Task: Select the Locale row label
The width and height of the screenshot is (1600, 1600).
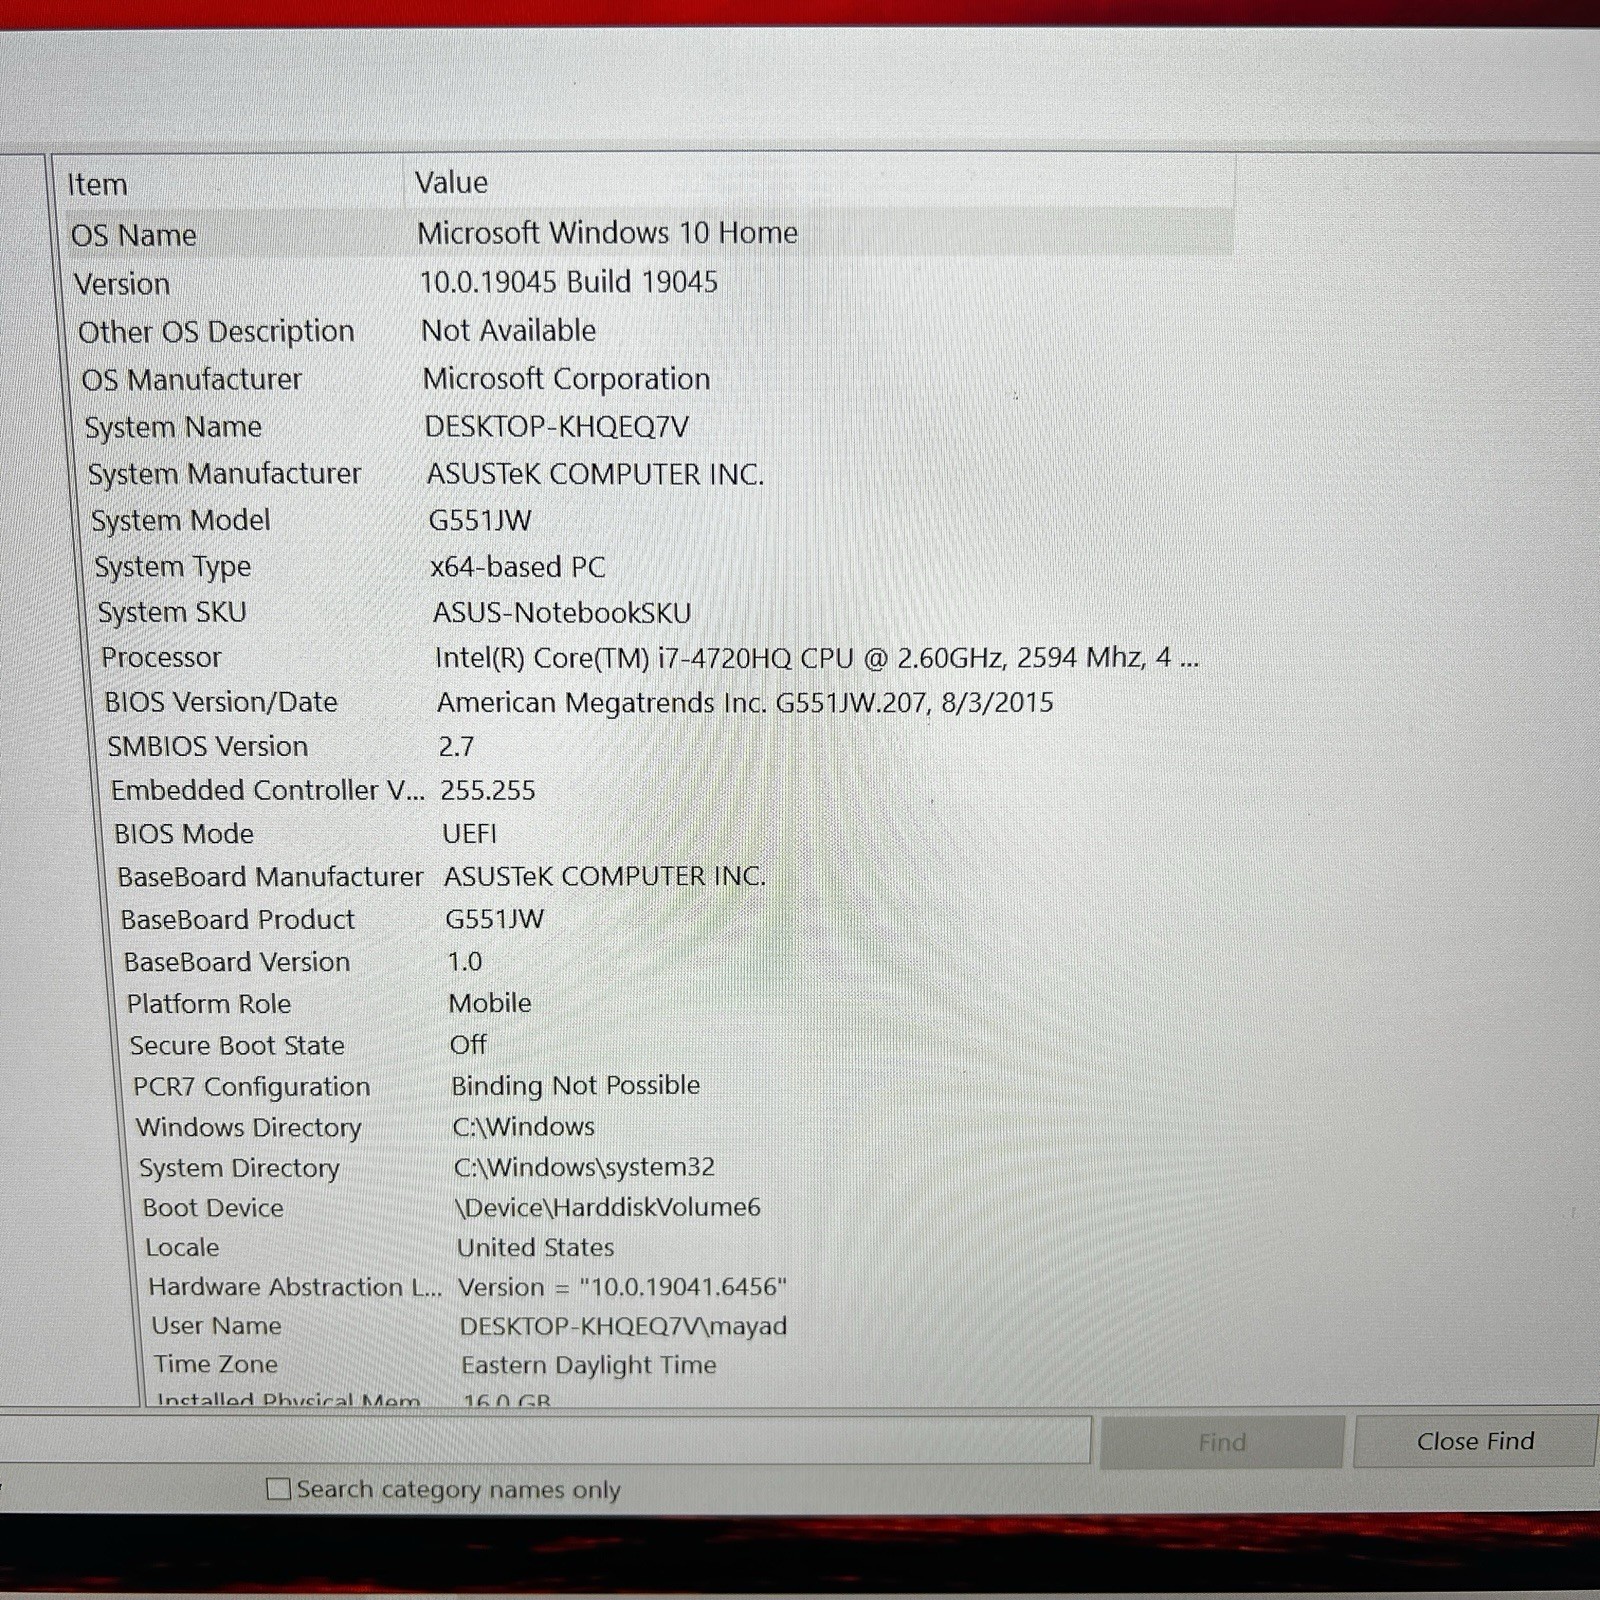Action: [182, 1248]
